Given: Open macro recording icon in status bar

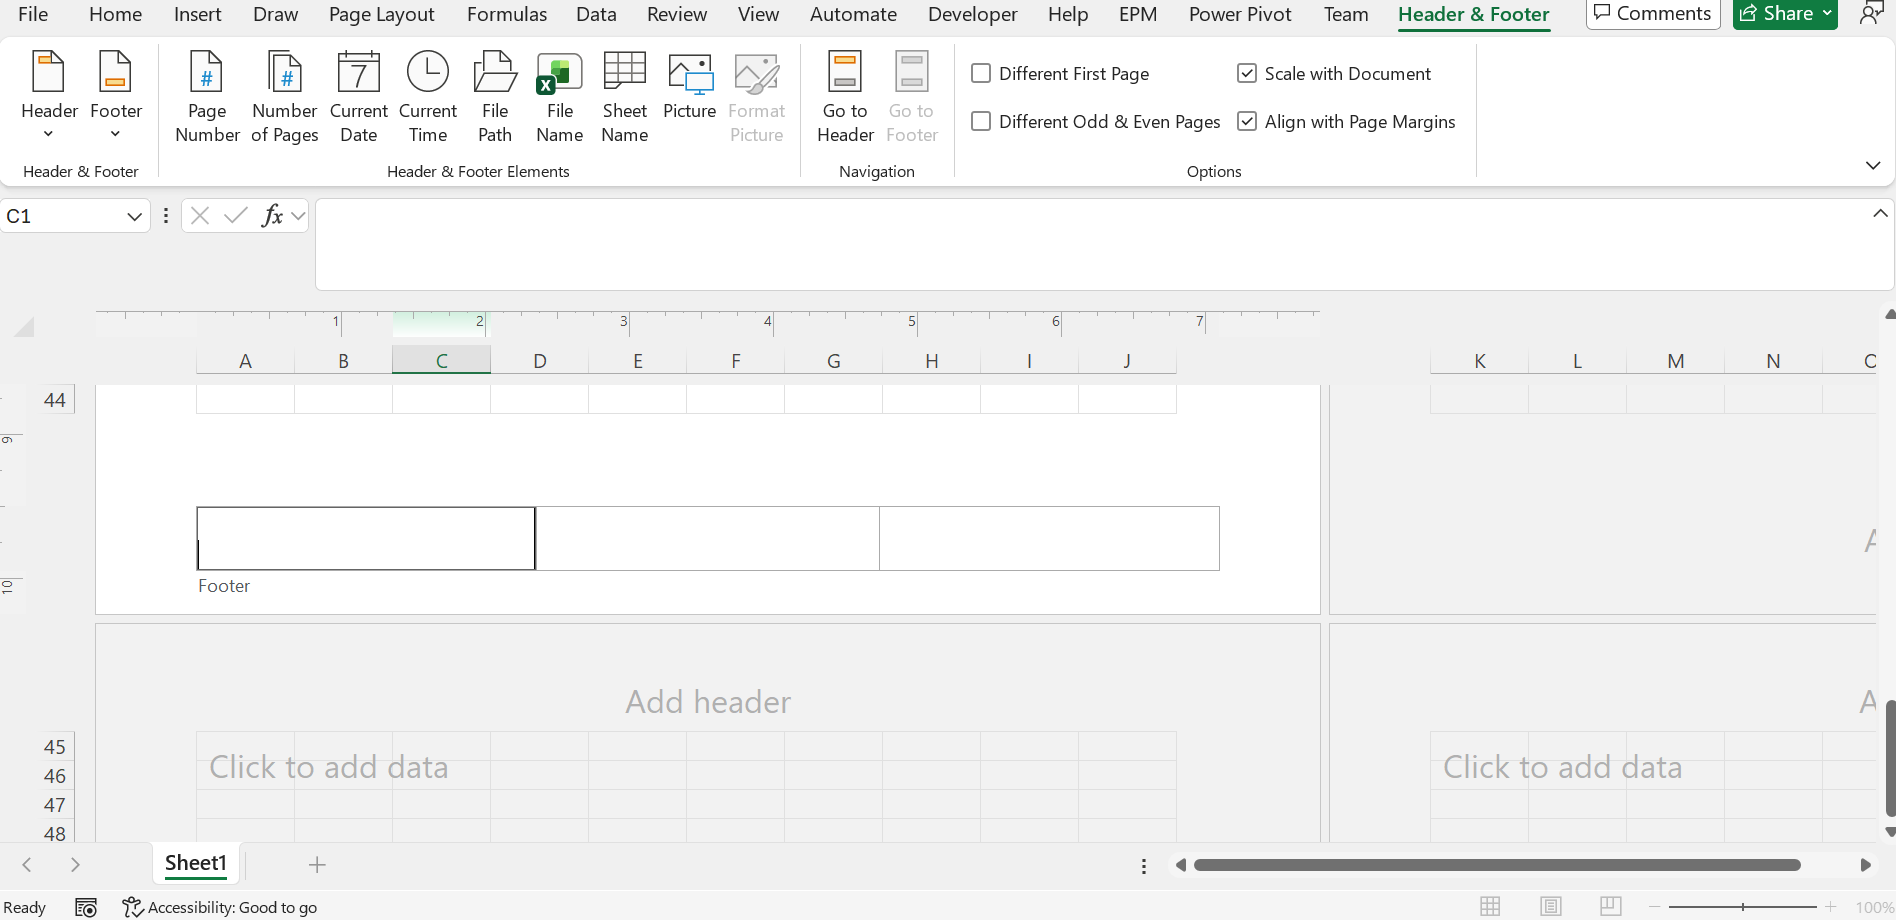Looking at the screenshot, I should [x=87, y=907].
